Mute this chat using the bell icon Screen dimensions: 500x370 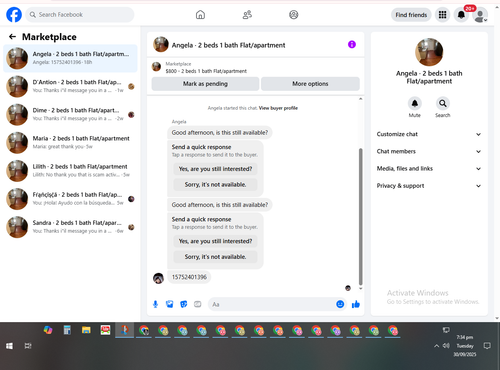click(x=415, y=103)
